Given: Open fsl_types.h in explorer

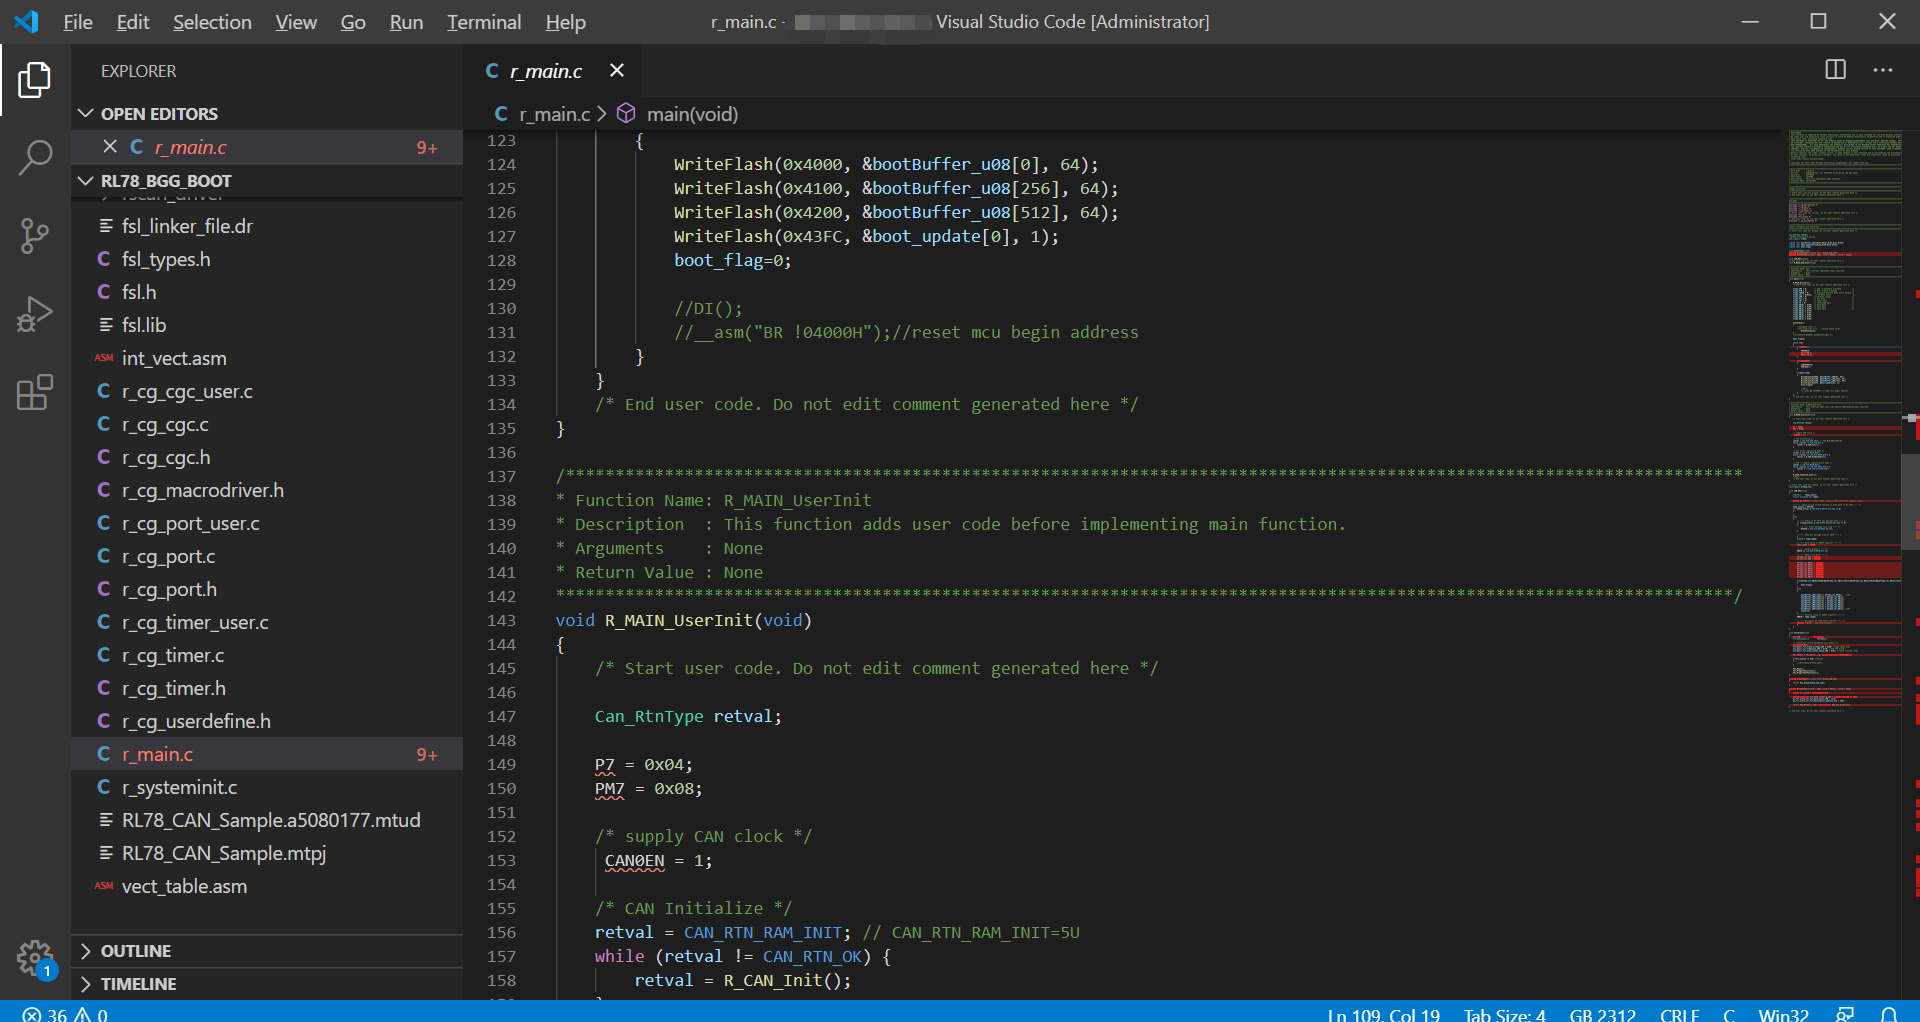Looking at the screenshot, I should tap(267, 259).
